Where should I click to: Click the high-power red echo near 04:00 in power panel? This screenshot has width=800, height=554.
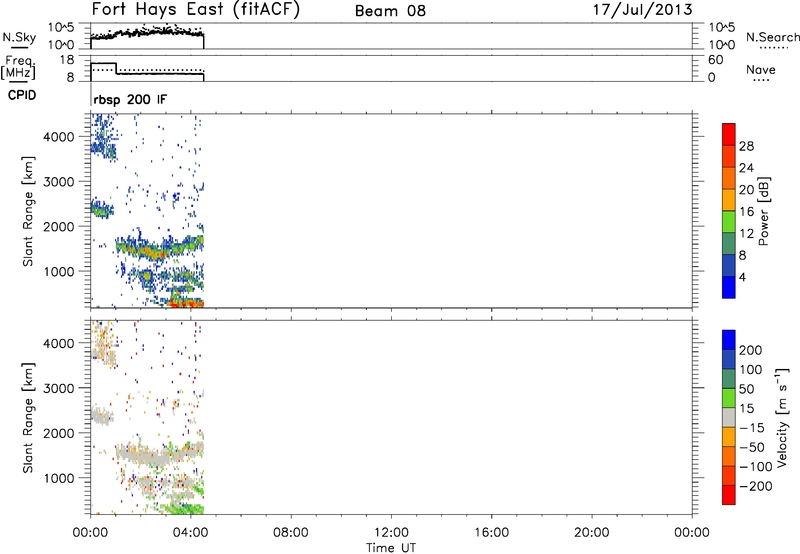click(186, 304)
